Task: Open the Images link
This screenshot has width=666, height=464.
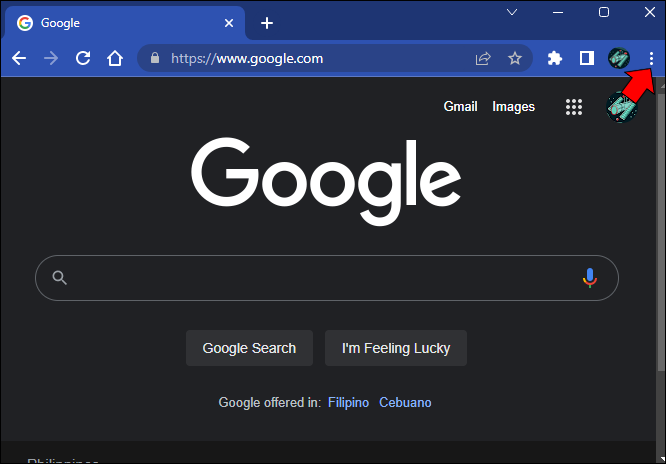Action: pos(513,107)
